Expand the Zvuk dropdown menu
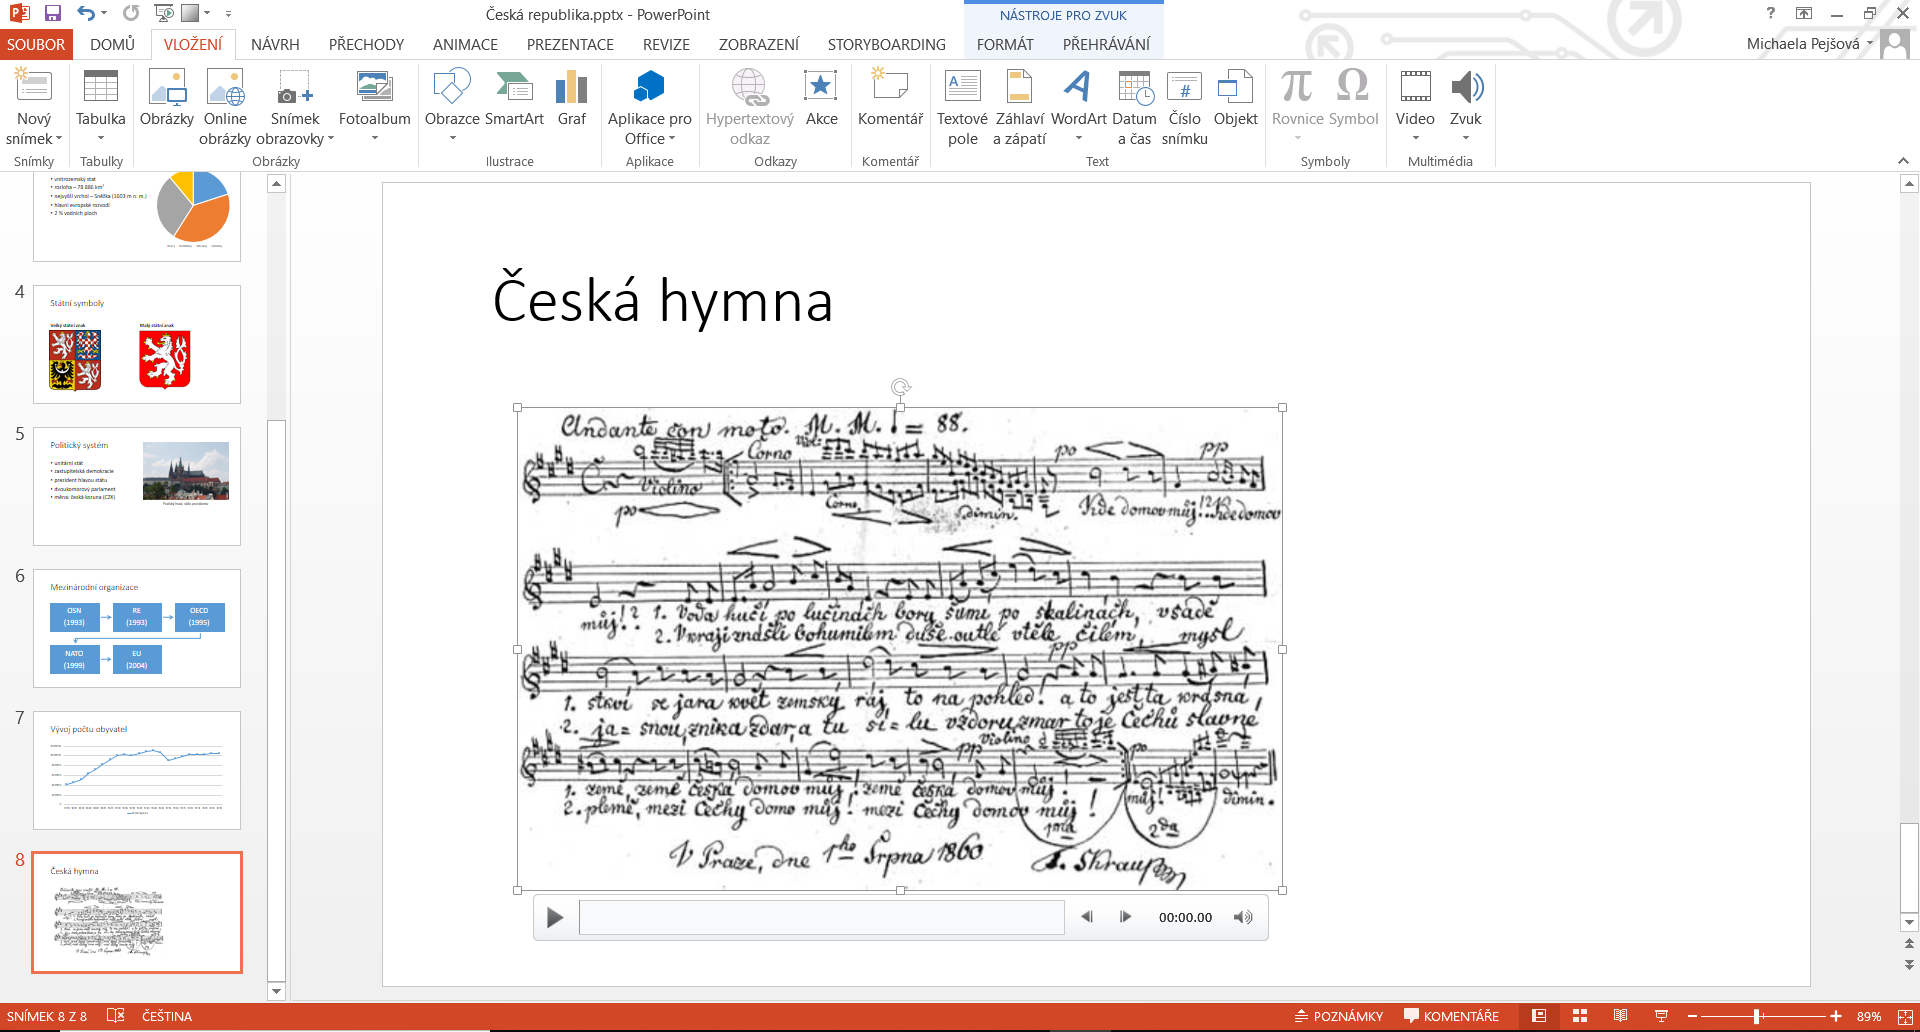The height and width of the screenshot is (1032, 1920). click(x=1465, y=138)
